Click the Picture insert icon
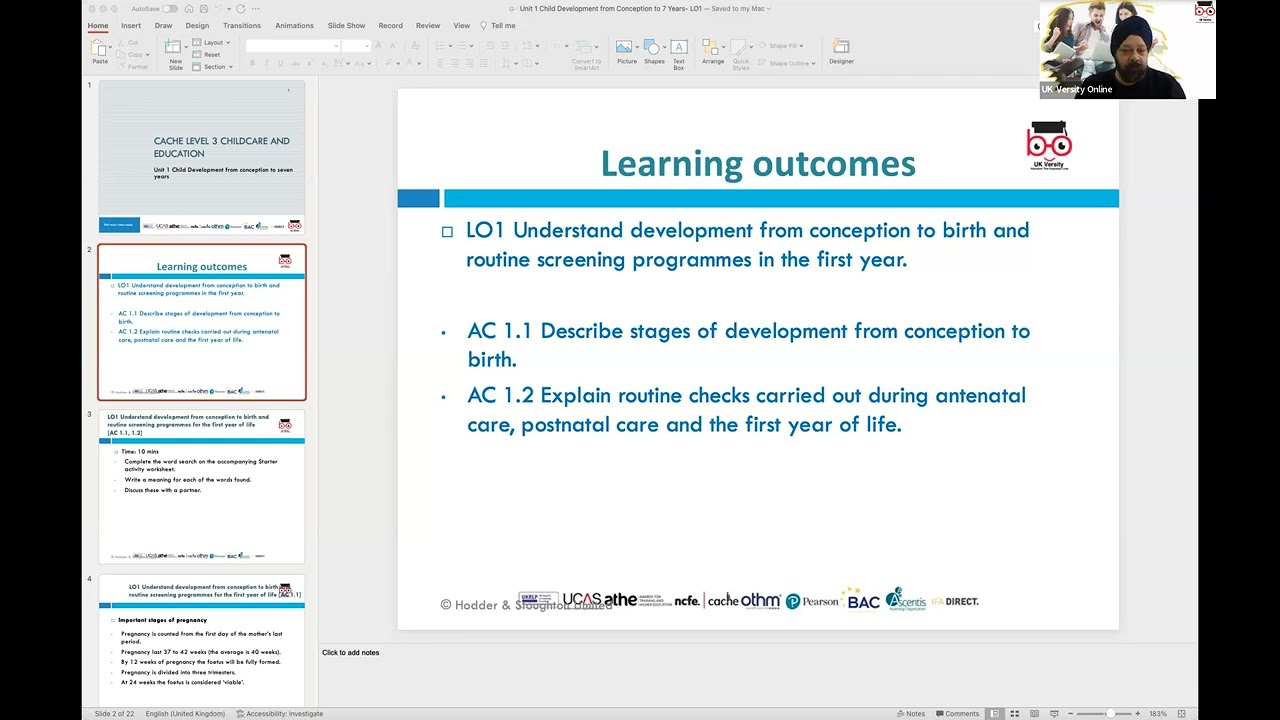The height and width of the screenshot is (720, 1280). pos(624,47)
